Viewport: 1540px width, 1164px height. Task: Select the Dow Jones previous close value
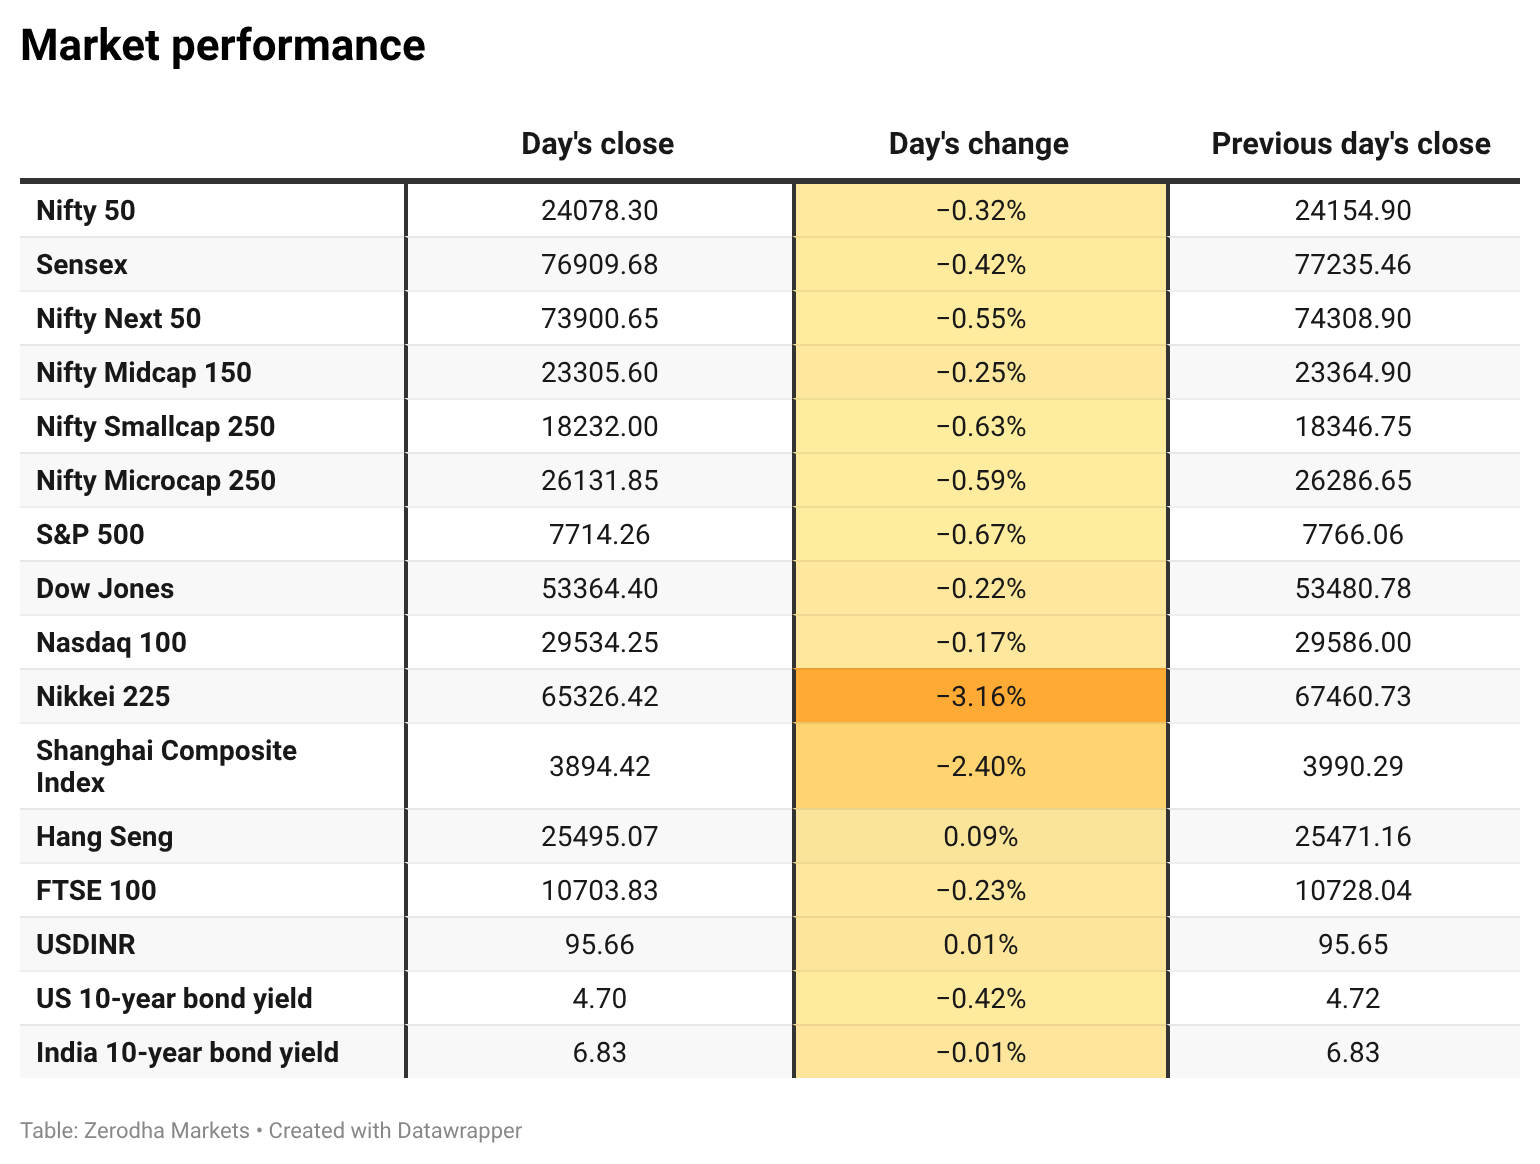tap(1353, 589)
